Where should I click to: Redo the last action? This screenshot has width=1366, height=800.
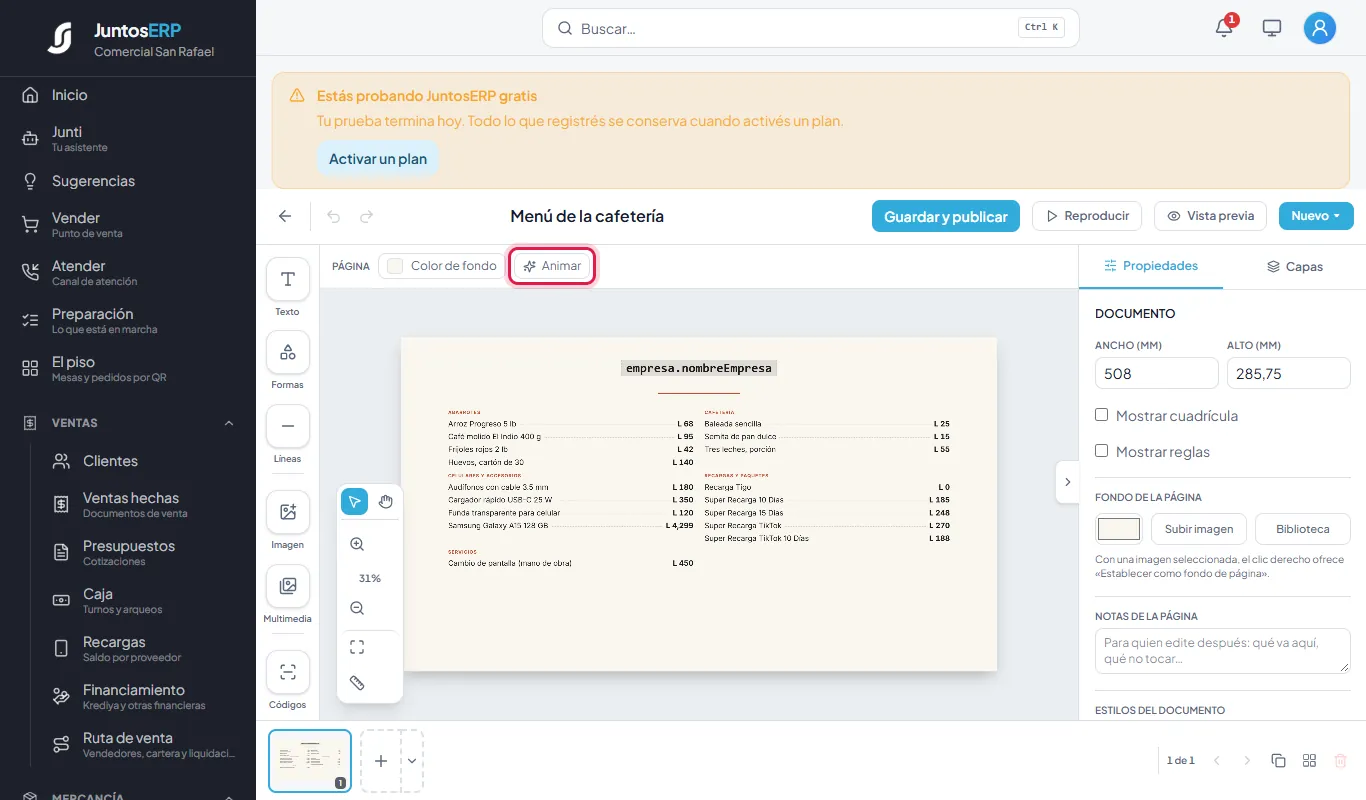coord(367,216)
